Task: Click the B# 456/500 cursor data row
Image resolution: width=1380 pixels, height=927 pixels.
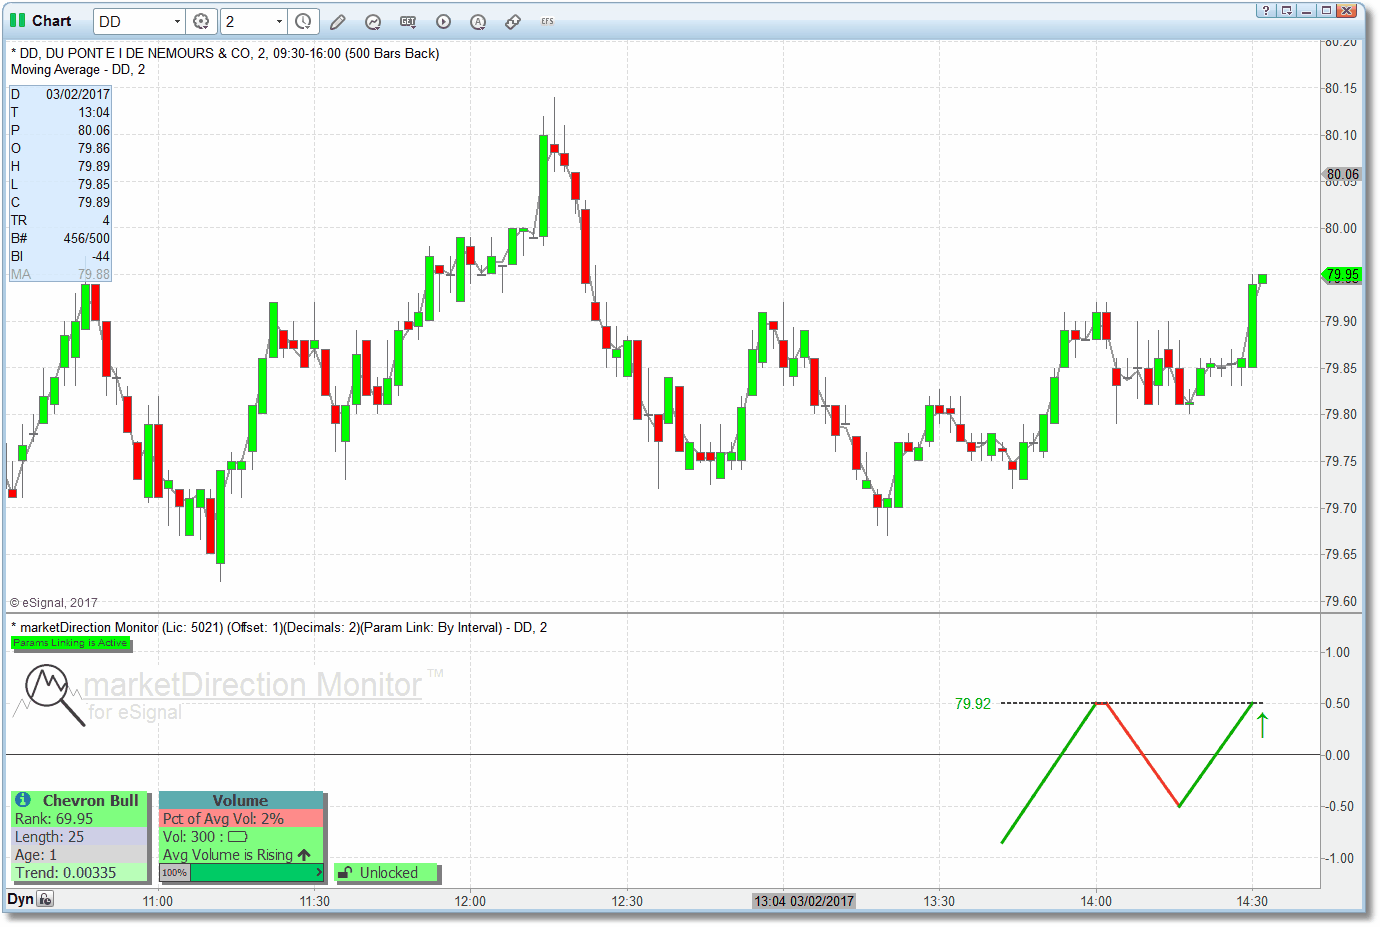Action: 60,238
